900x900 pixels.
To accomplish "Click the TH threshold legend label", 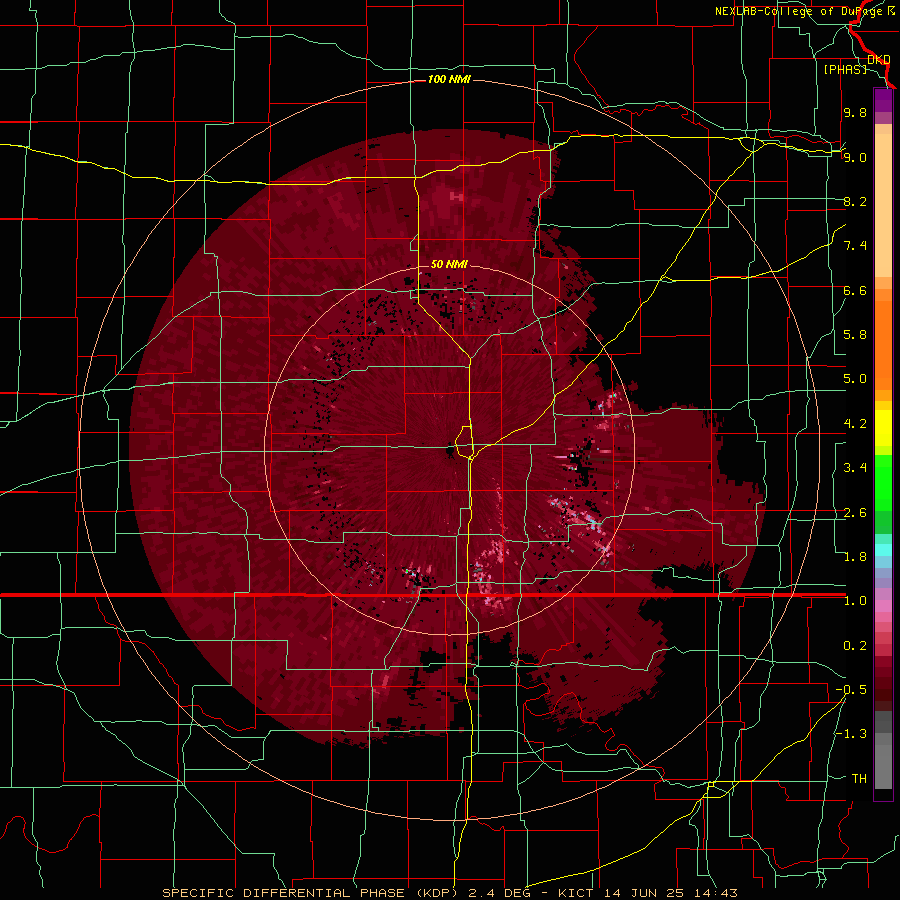I will 859,778.
